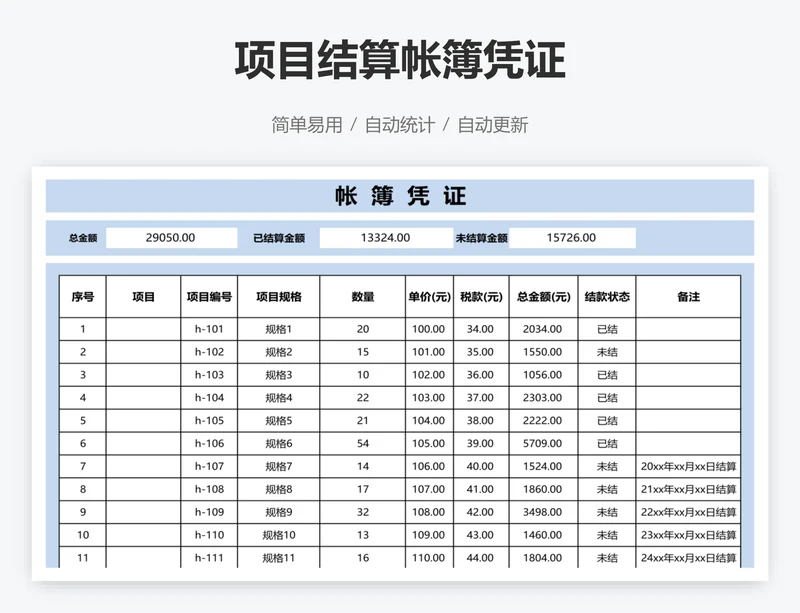Image resolution: width=800 pixels, height=613 pixels.
Task: Select the 已结算金额 value 13324.00
Action: point(386,238)
